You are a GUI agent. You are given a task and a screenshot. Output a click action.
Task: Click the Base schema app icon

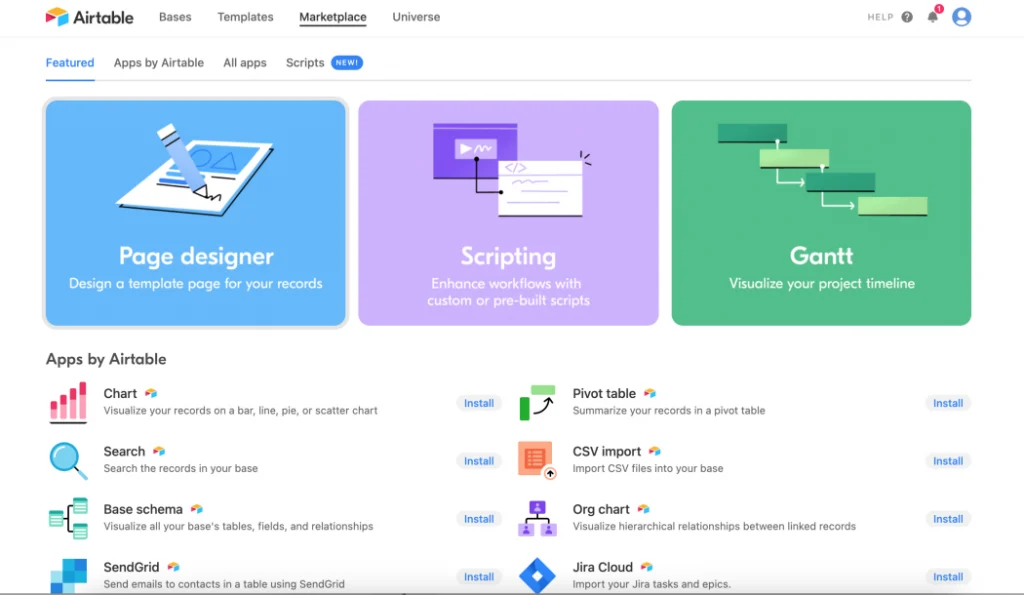68,518
